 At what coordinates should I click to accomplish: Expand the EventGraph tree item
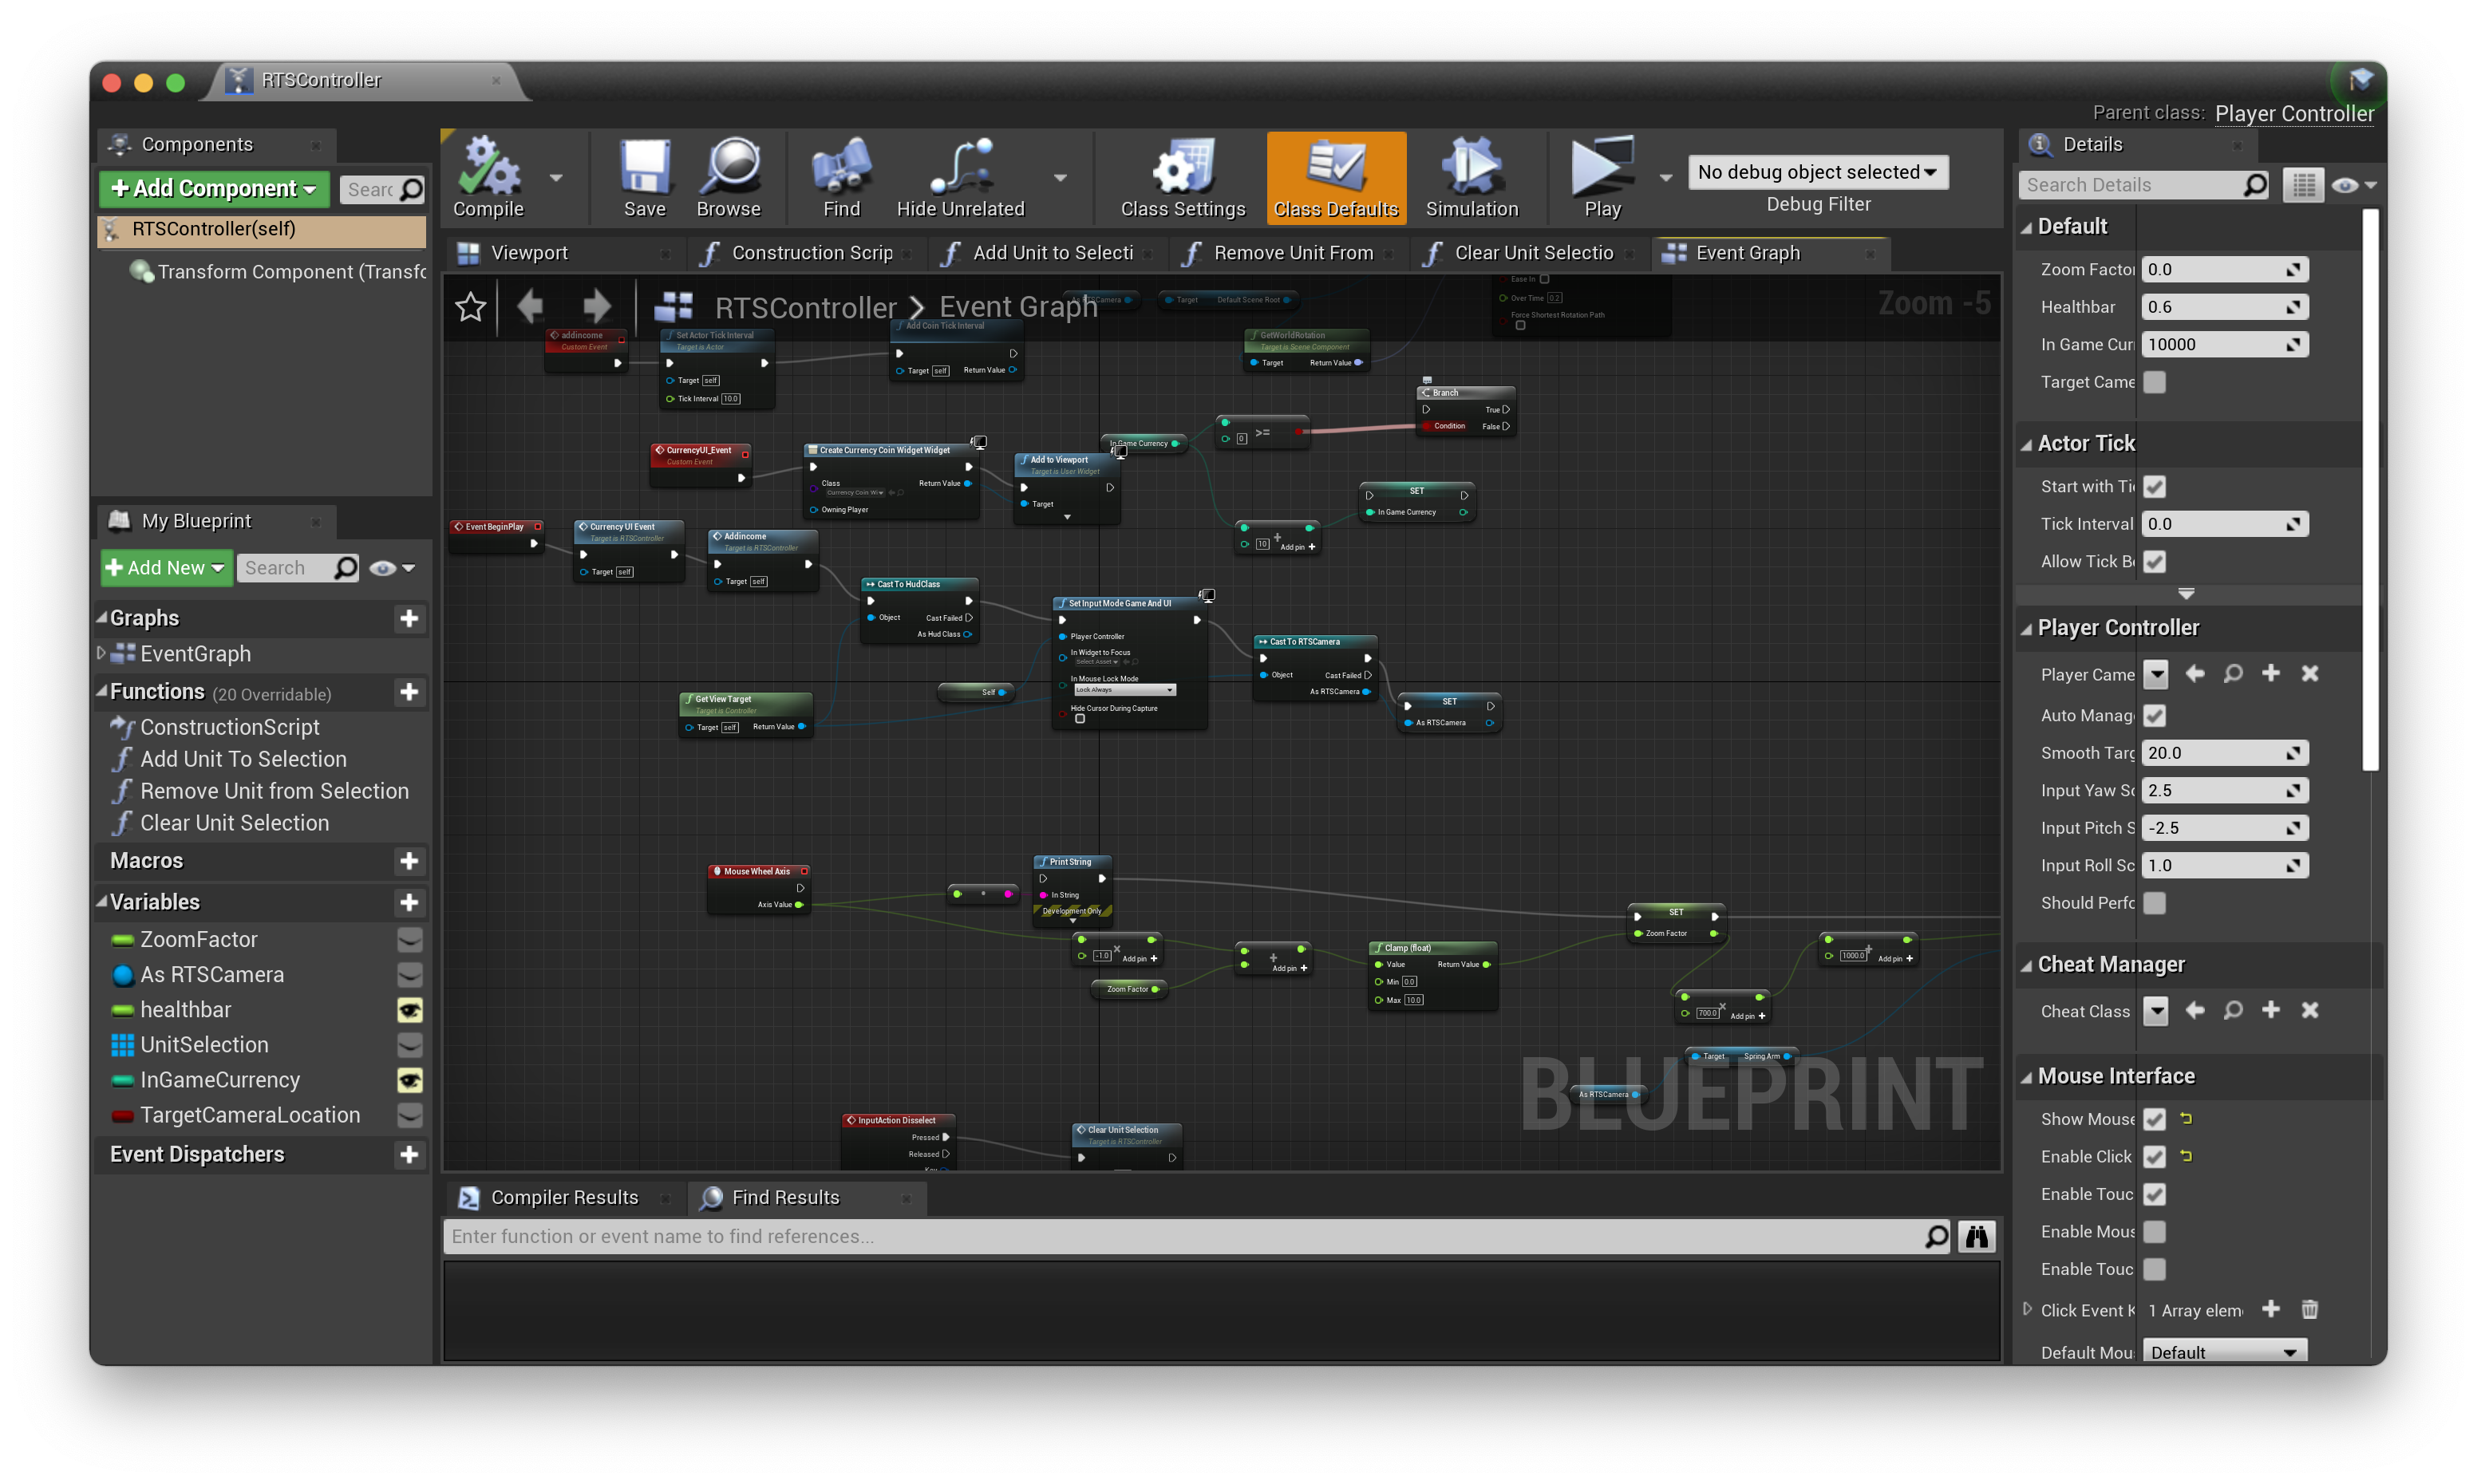[x=101, y=653]
